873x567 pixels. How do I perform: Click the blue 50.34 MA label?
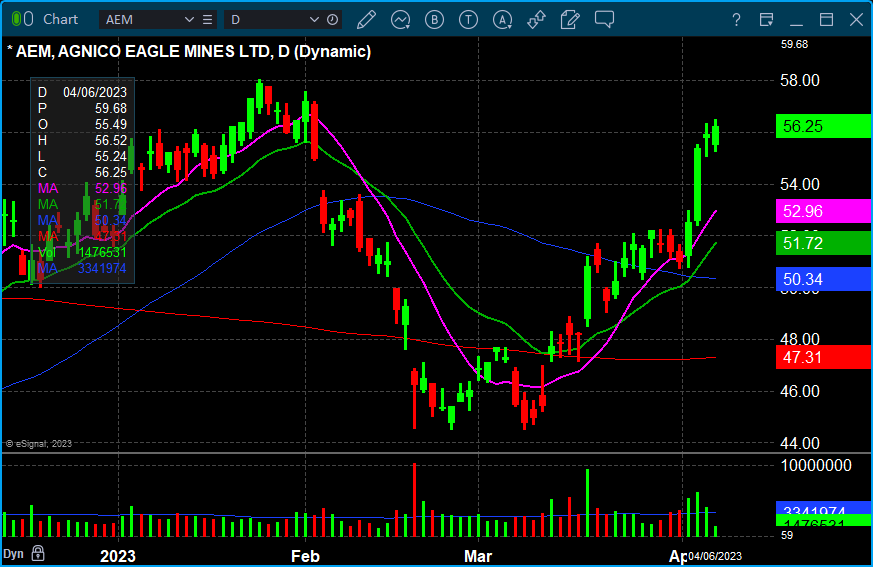pyautogui.click(x=823, y=279)
